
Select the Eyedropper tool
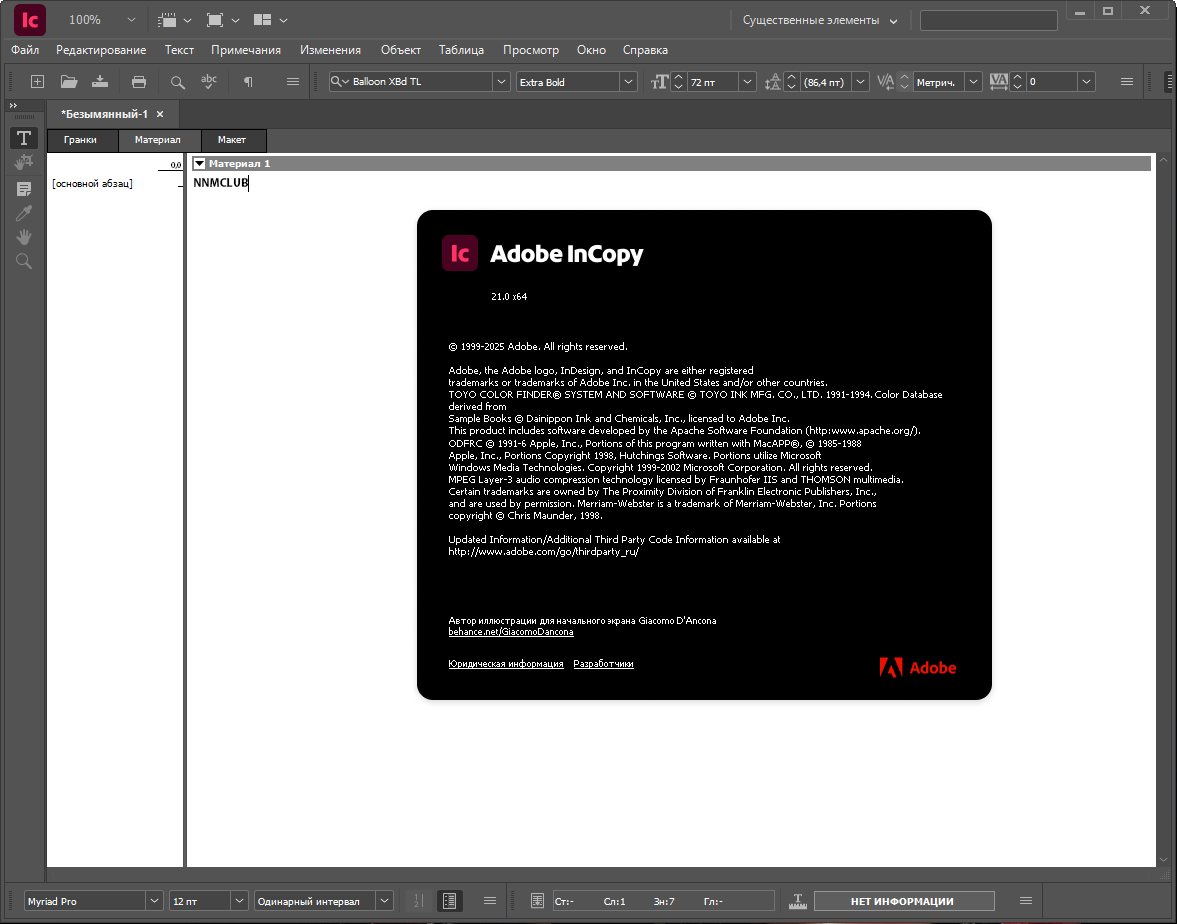tap(24, 213)
